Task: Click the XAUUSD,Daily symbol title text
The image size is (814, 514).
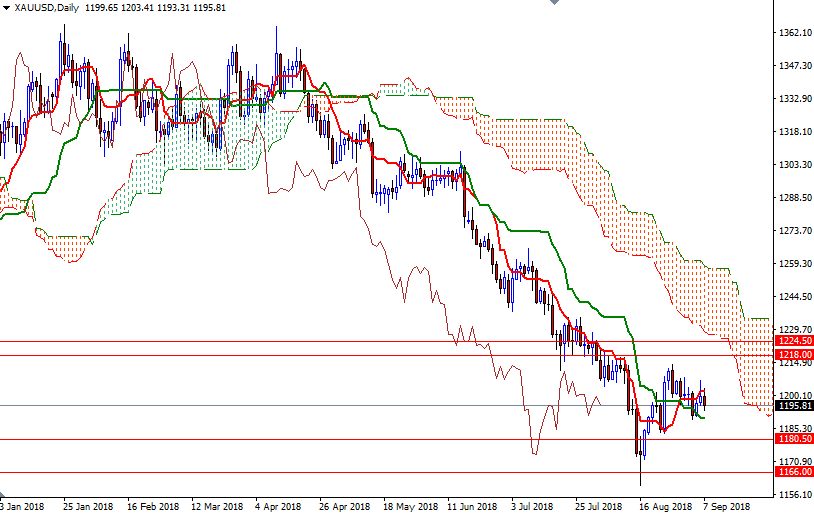Action: (x=50, y=8)
